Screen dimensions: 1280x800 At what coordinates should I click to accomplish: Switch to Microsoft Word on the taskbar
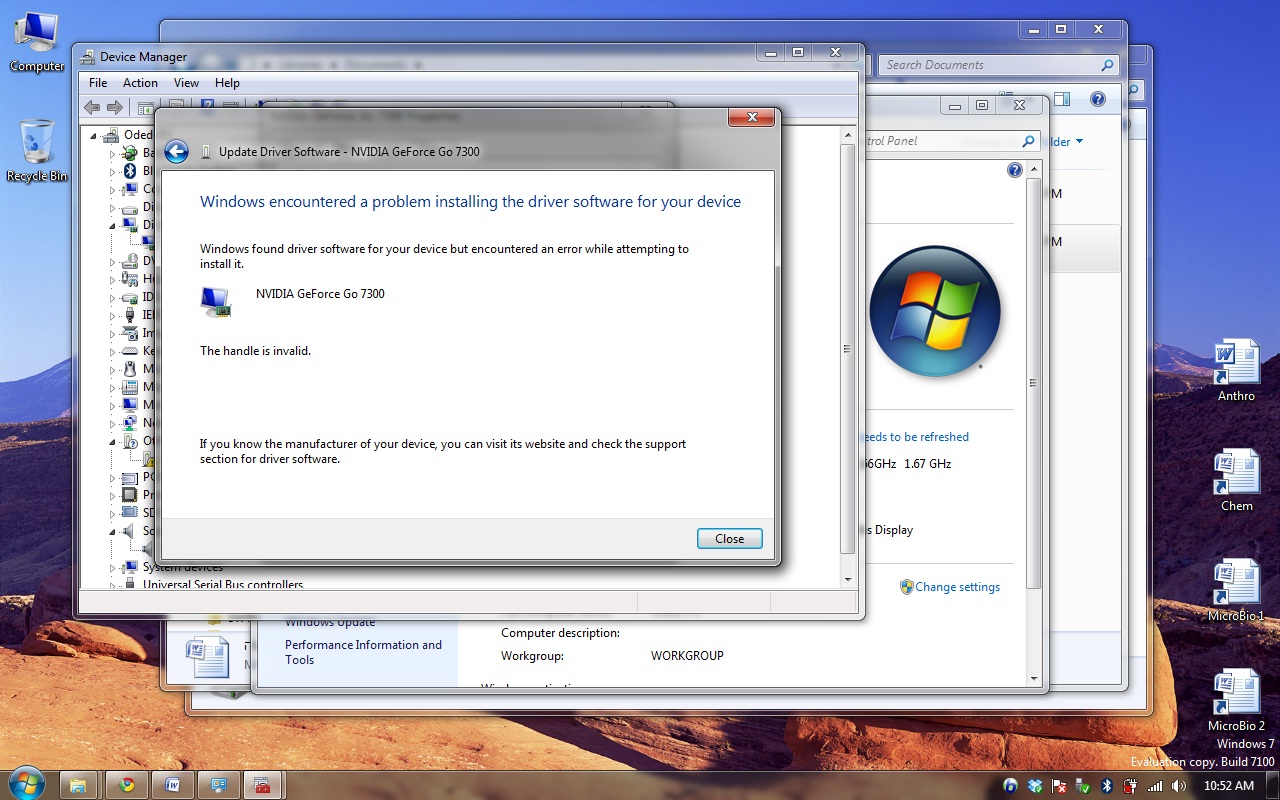click(x=172, y=784)
